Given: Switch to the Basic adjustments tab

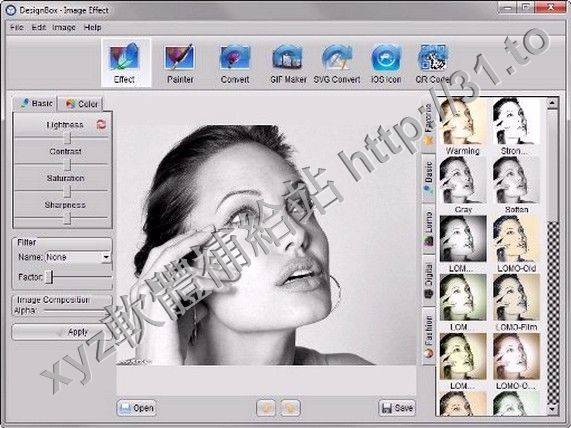Looking at the screenshot, I should point(35,103).
